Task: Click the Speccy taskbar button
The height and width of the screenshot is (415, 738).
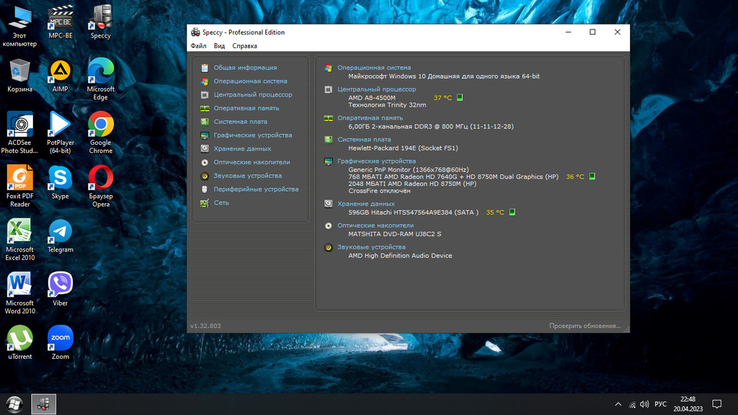Action: pyautogui.click(x=44, y=404)
